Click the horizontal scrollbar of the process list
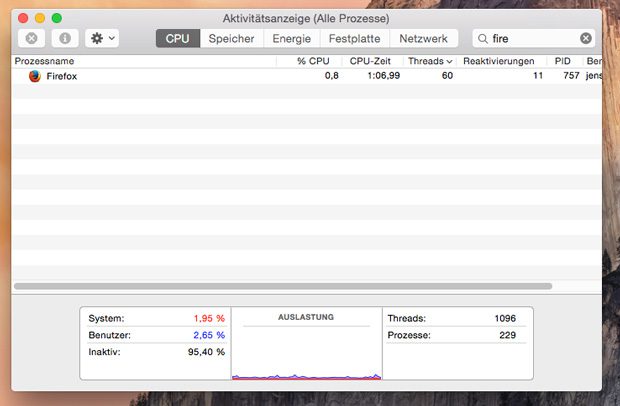This screenshot has height=406, width=620. click(283, 286)
